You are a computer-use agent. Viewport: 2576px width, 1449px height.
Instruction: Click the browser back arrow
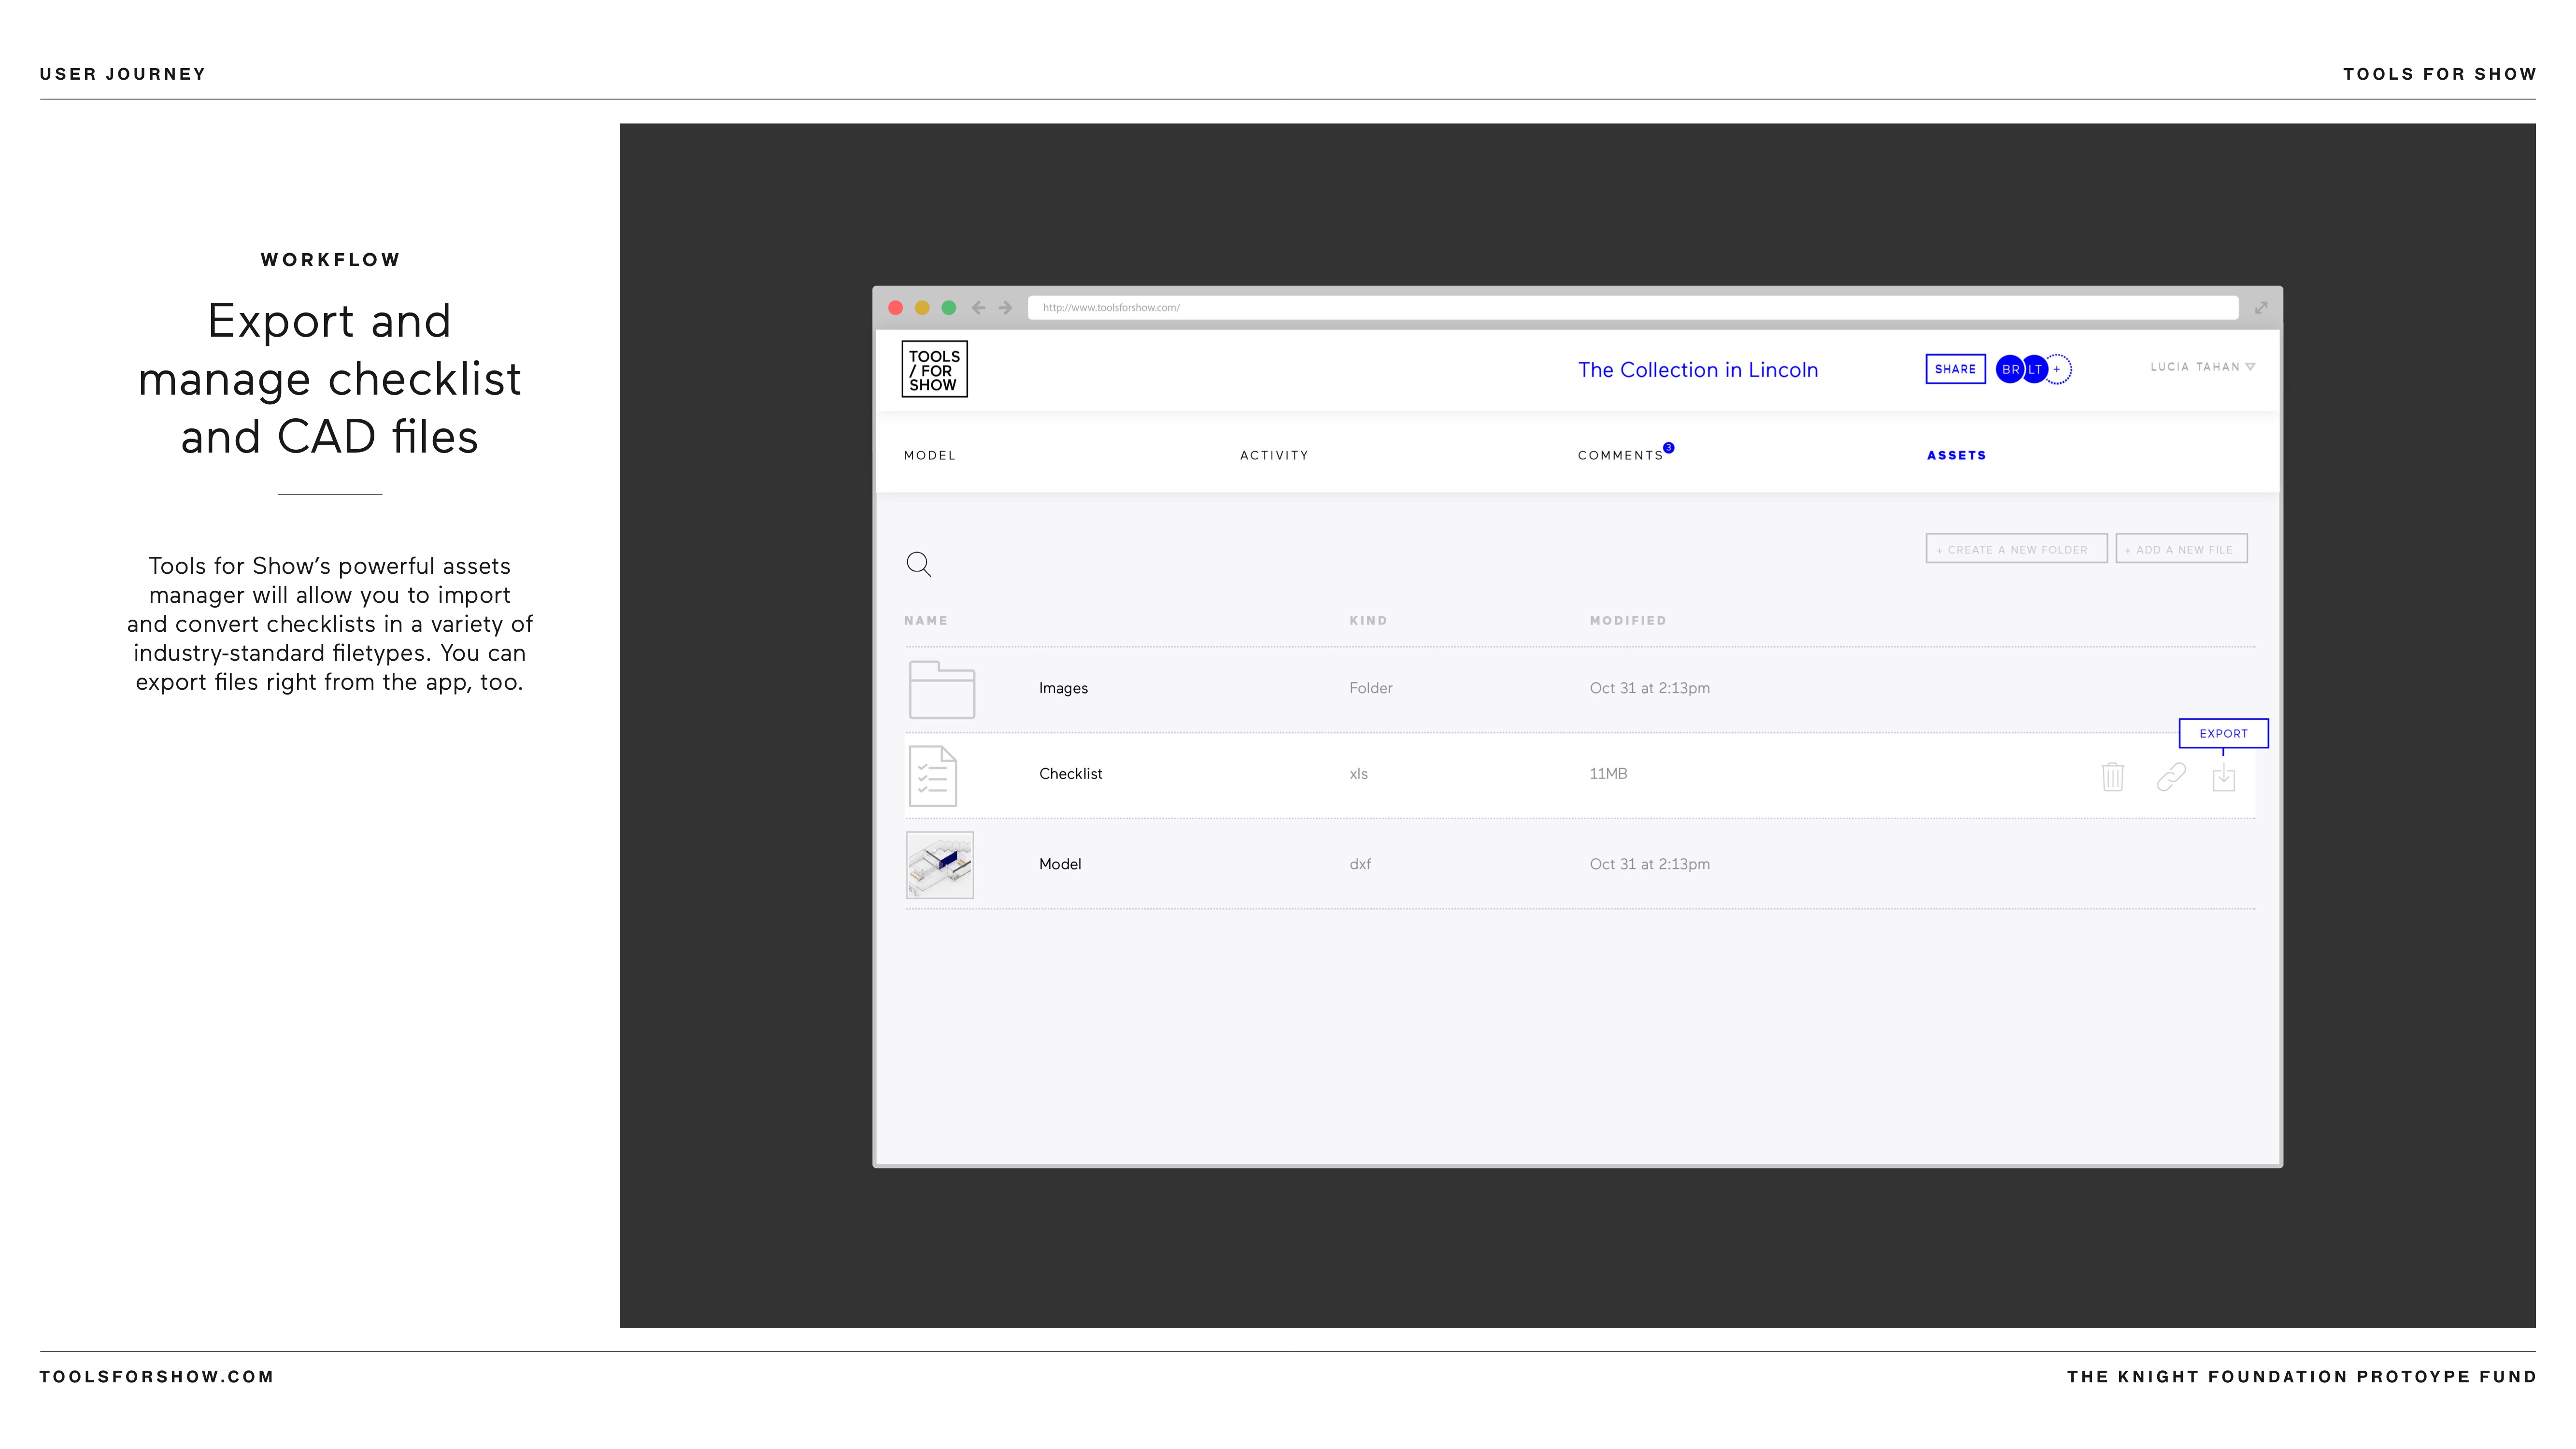click(978, 308)
